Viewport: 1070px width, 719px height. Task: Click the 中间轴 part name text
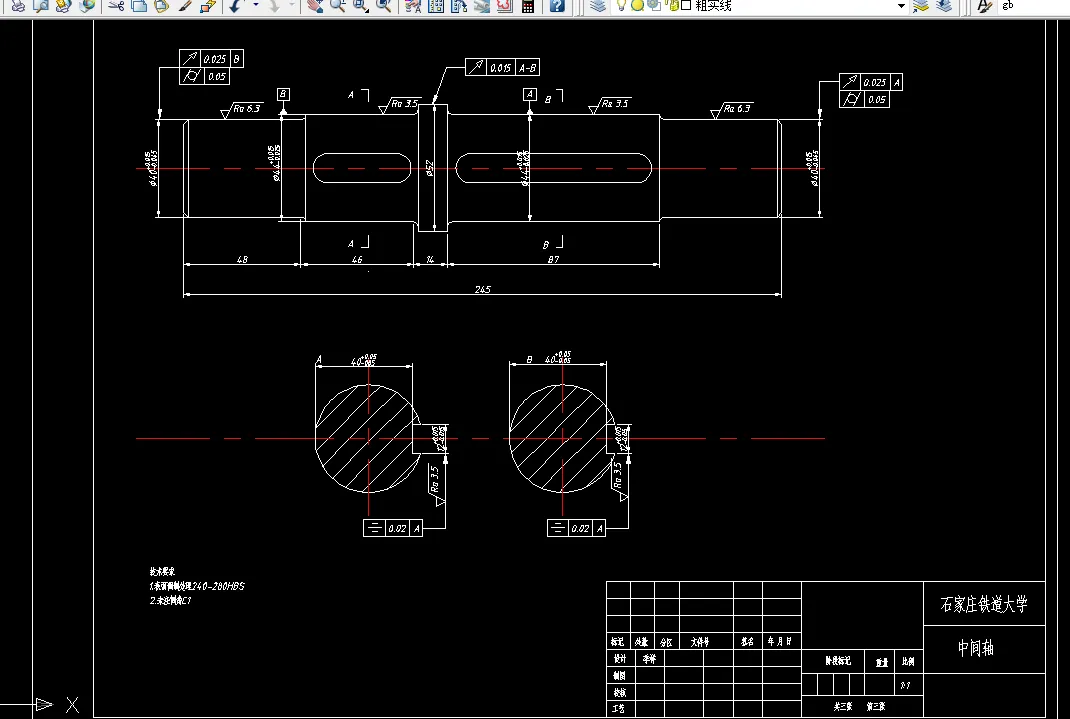pos(976,648)
